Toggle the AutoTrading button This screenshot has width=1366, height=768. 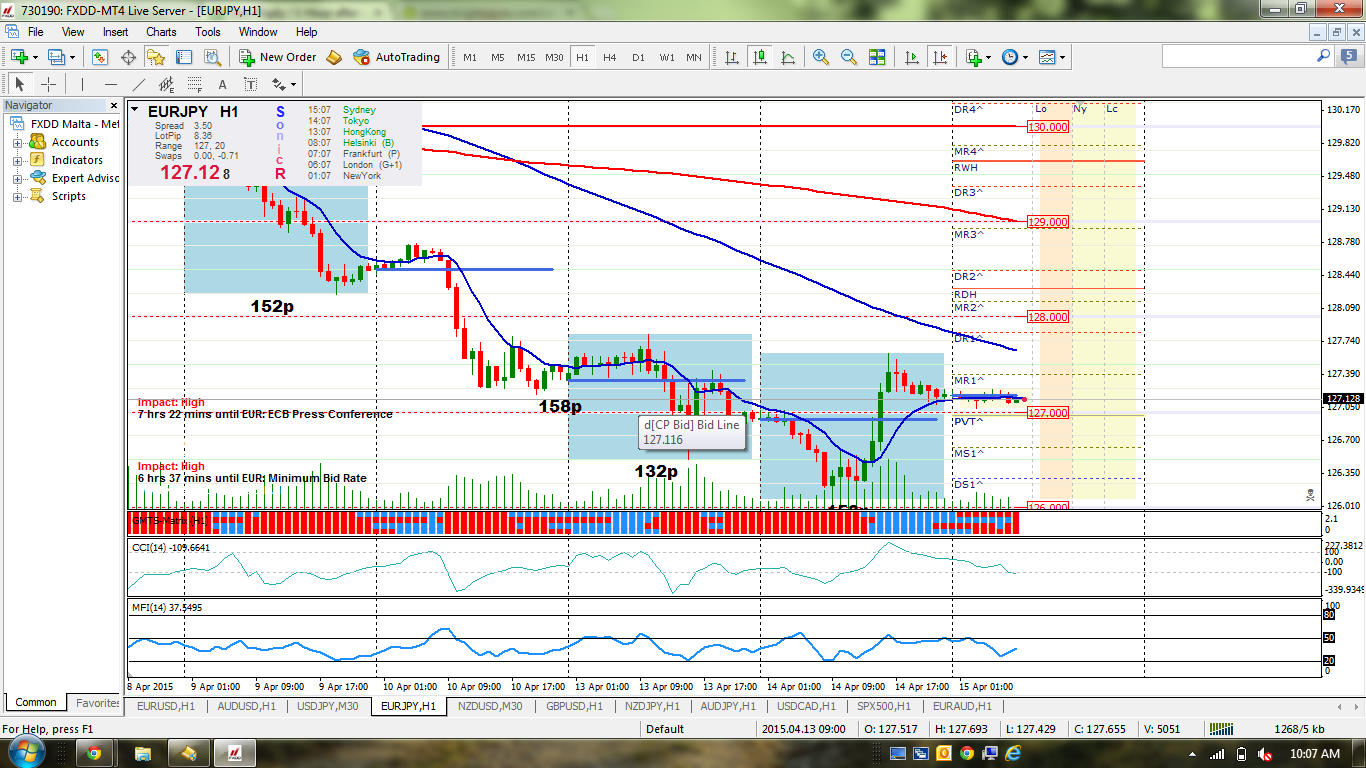(x=397, y=57)
